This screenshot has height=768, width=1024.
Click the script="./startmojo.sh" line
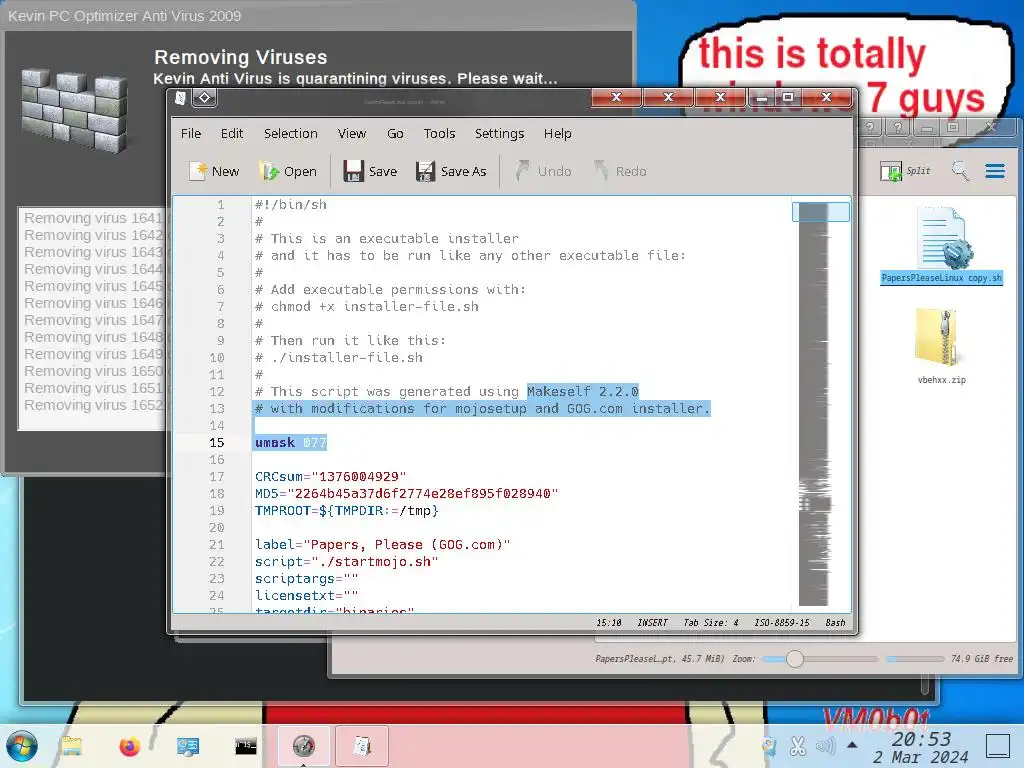[x=347, y=562]
